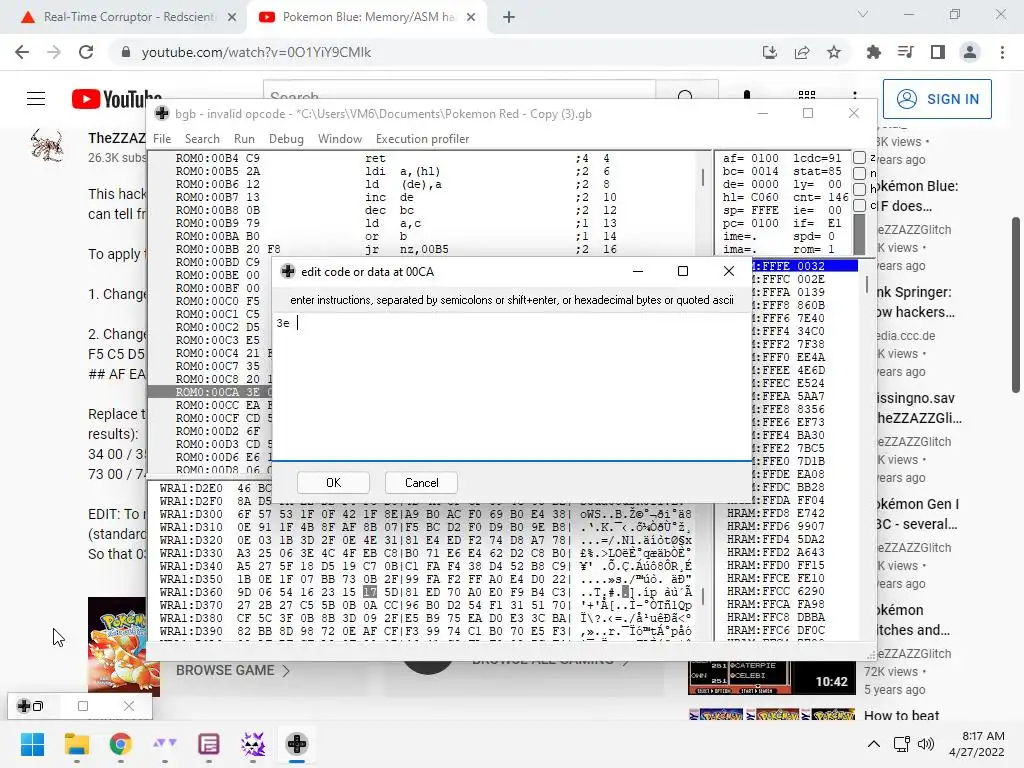This screenshot has width=1024, height=768.
Task: Open the channel avatar beside TheZZAZZGlitch
Action: (x=47, y=144)
